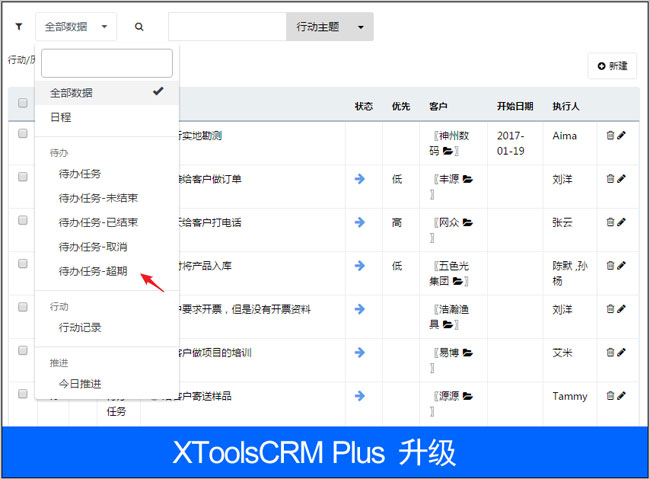
Task: Open the folder icon beside 易博 customer
Action: (467, 353)
